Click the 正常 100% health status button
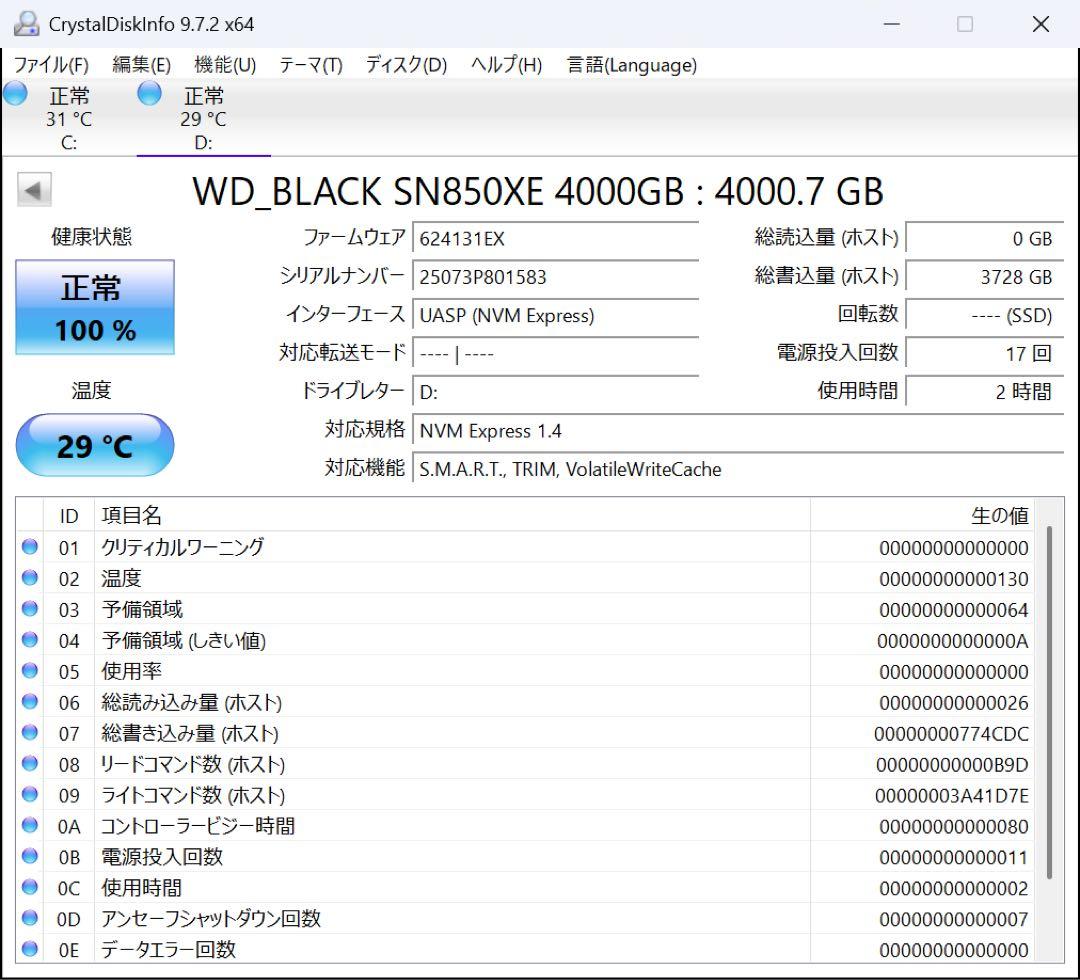This screenshot has width=1080, height=980. pyautogui.click(x=95, y=307)
